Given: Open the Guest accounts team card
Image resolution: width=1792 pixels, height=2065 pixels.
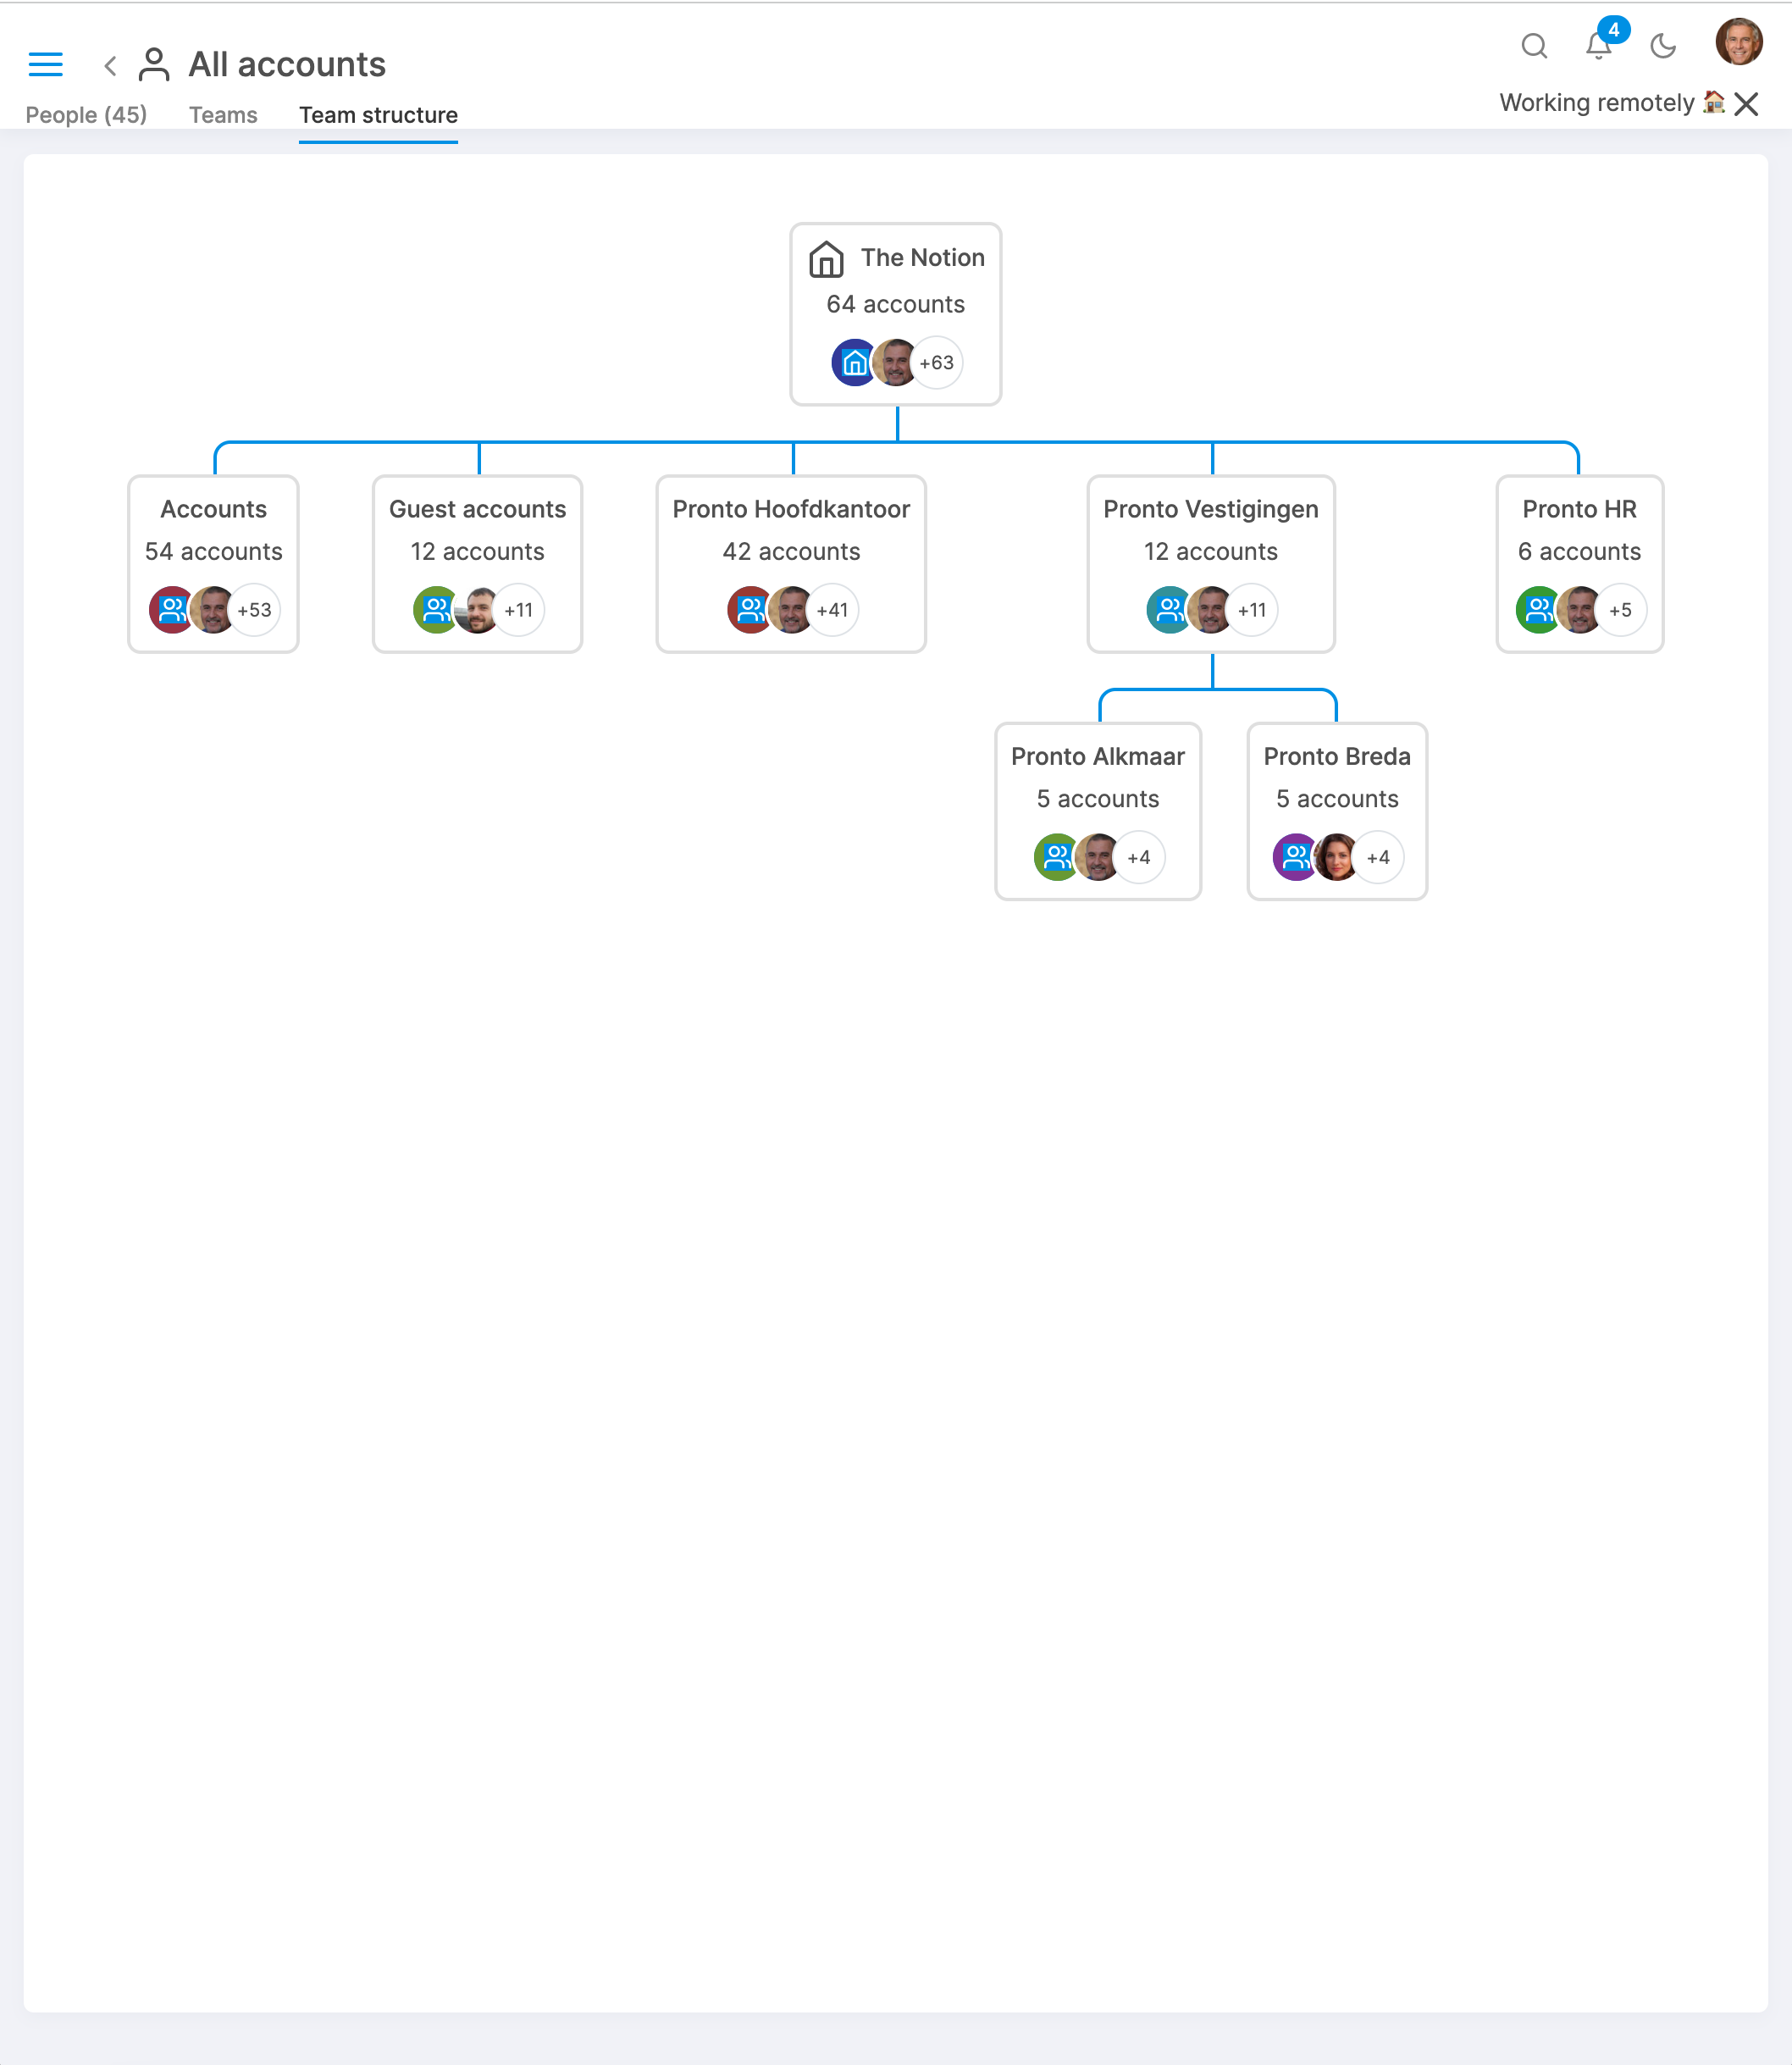Looking at the screenshot, I should click(477, 509).
